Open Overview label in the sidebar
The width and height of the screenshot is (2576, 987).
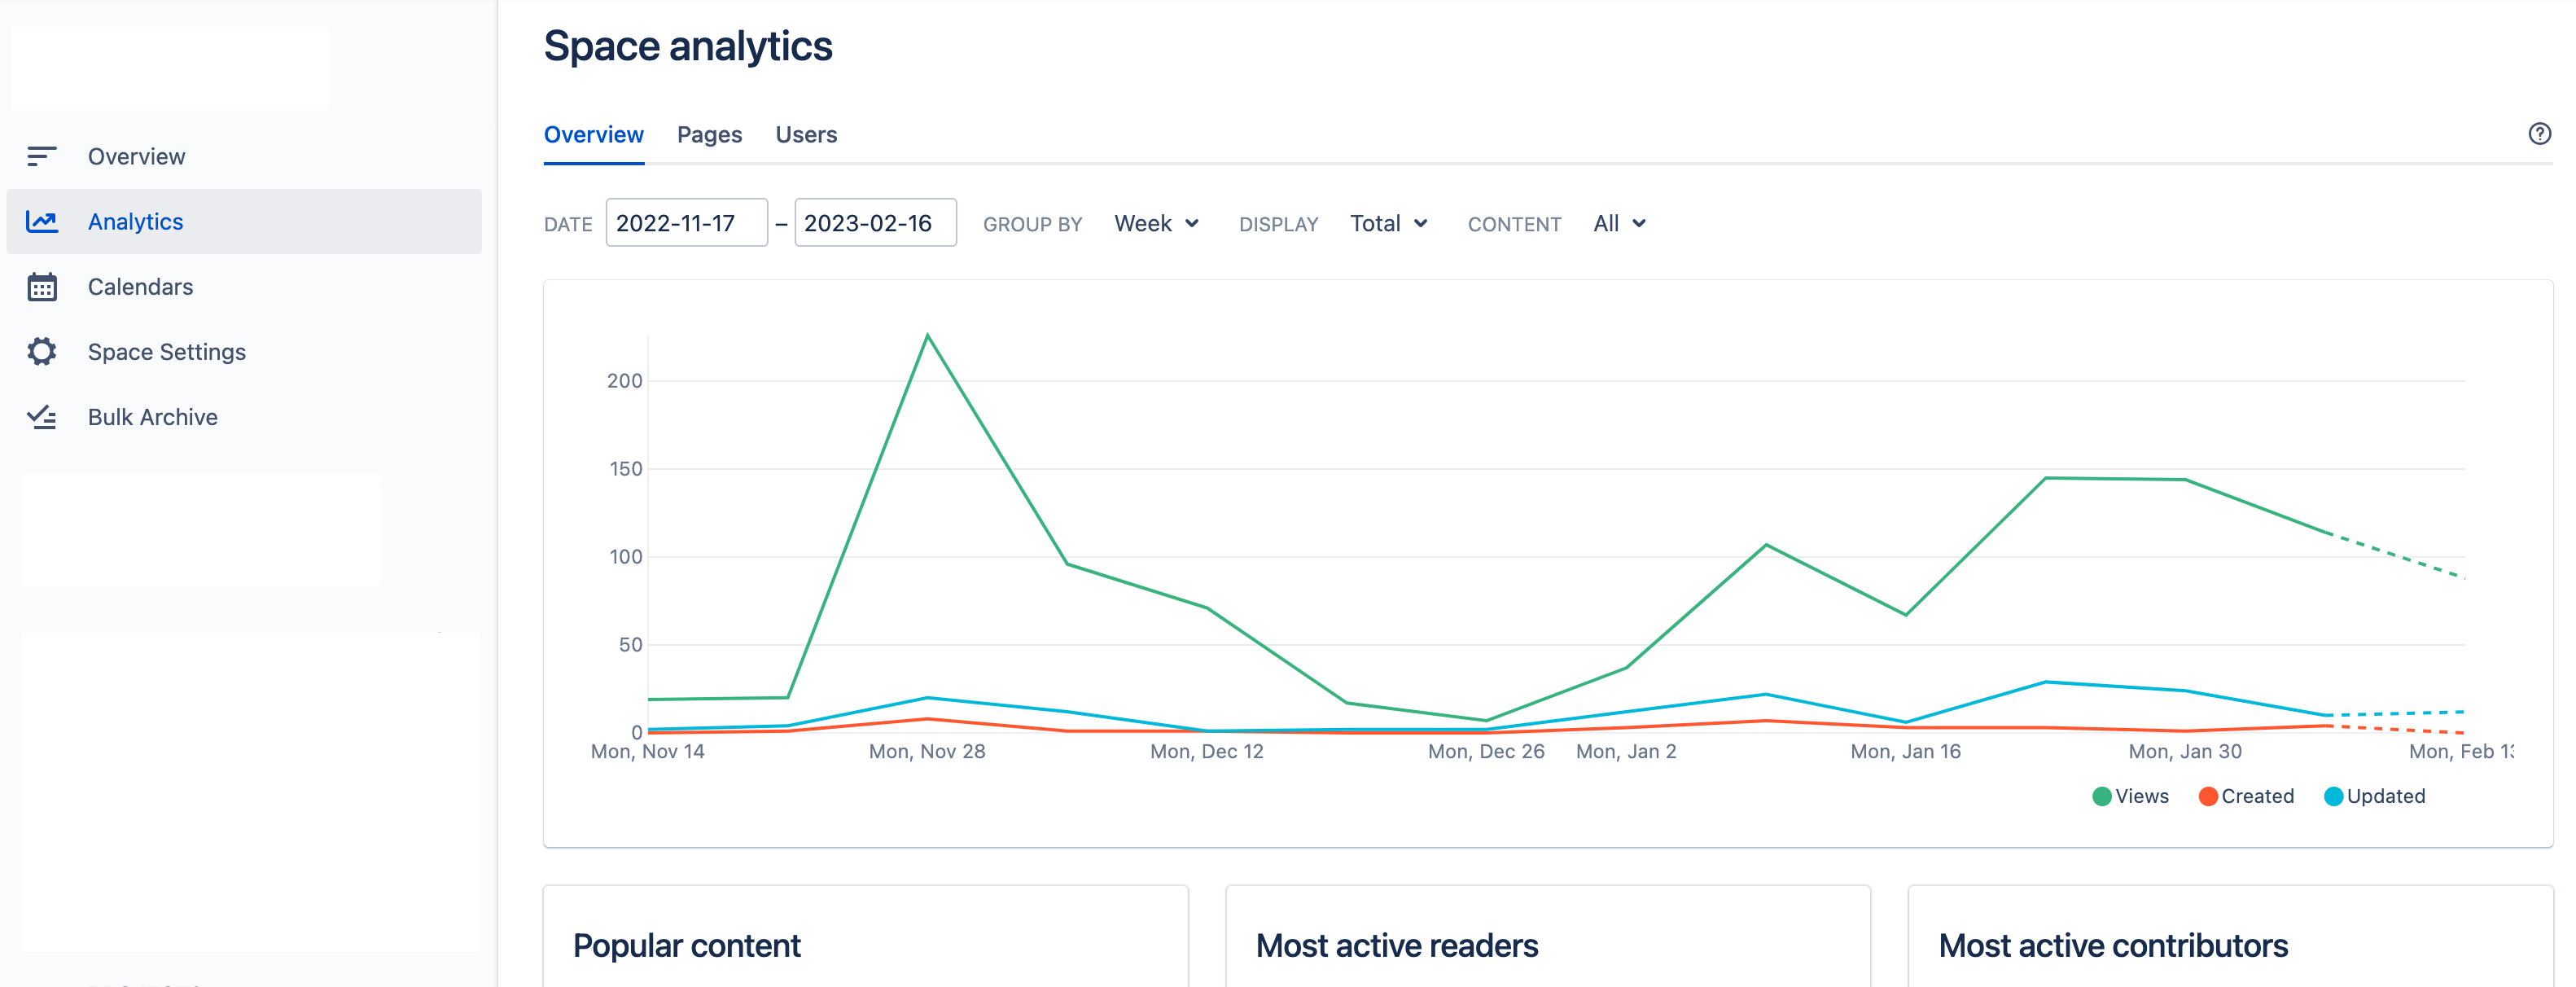136,156
